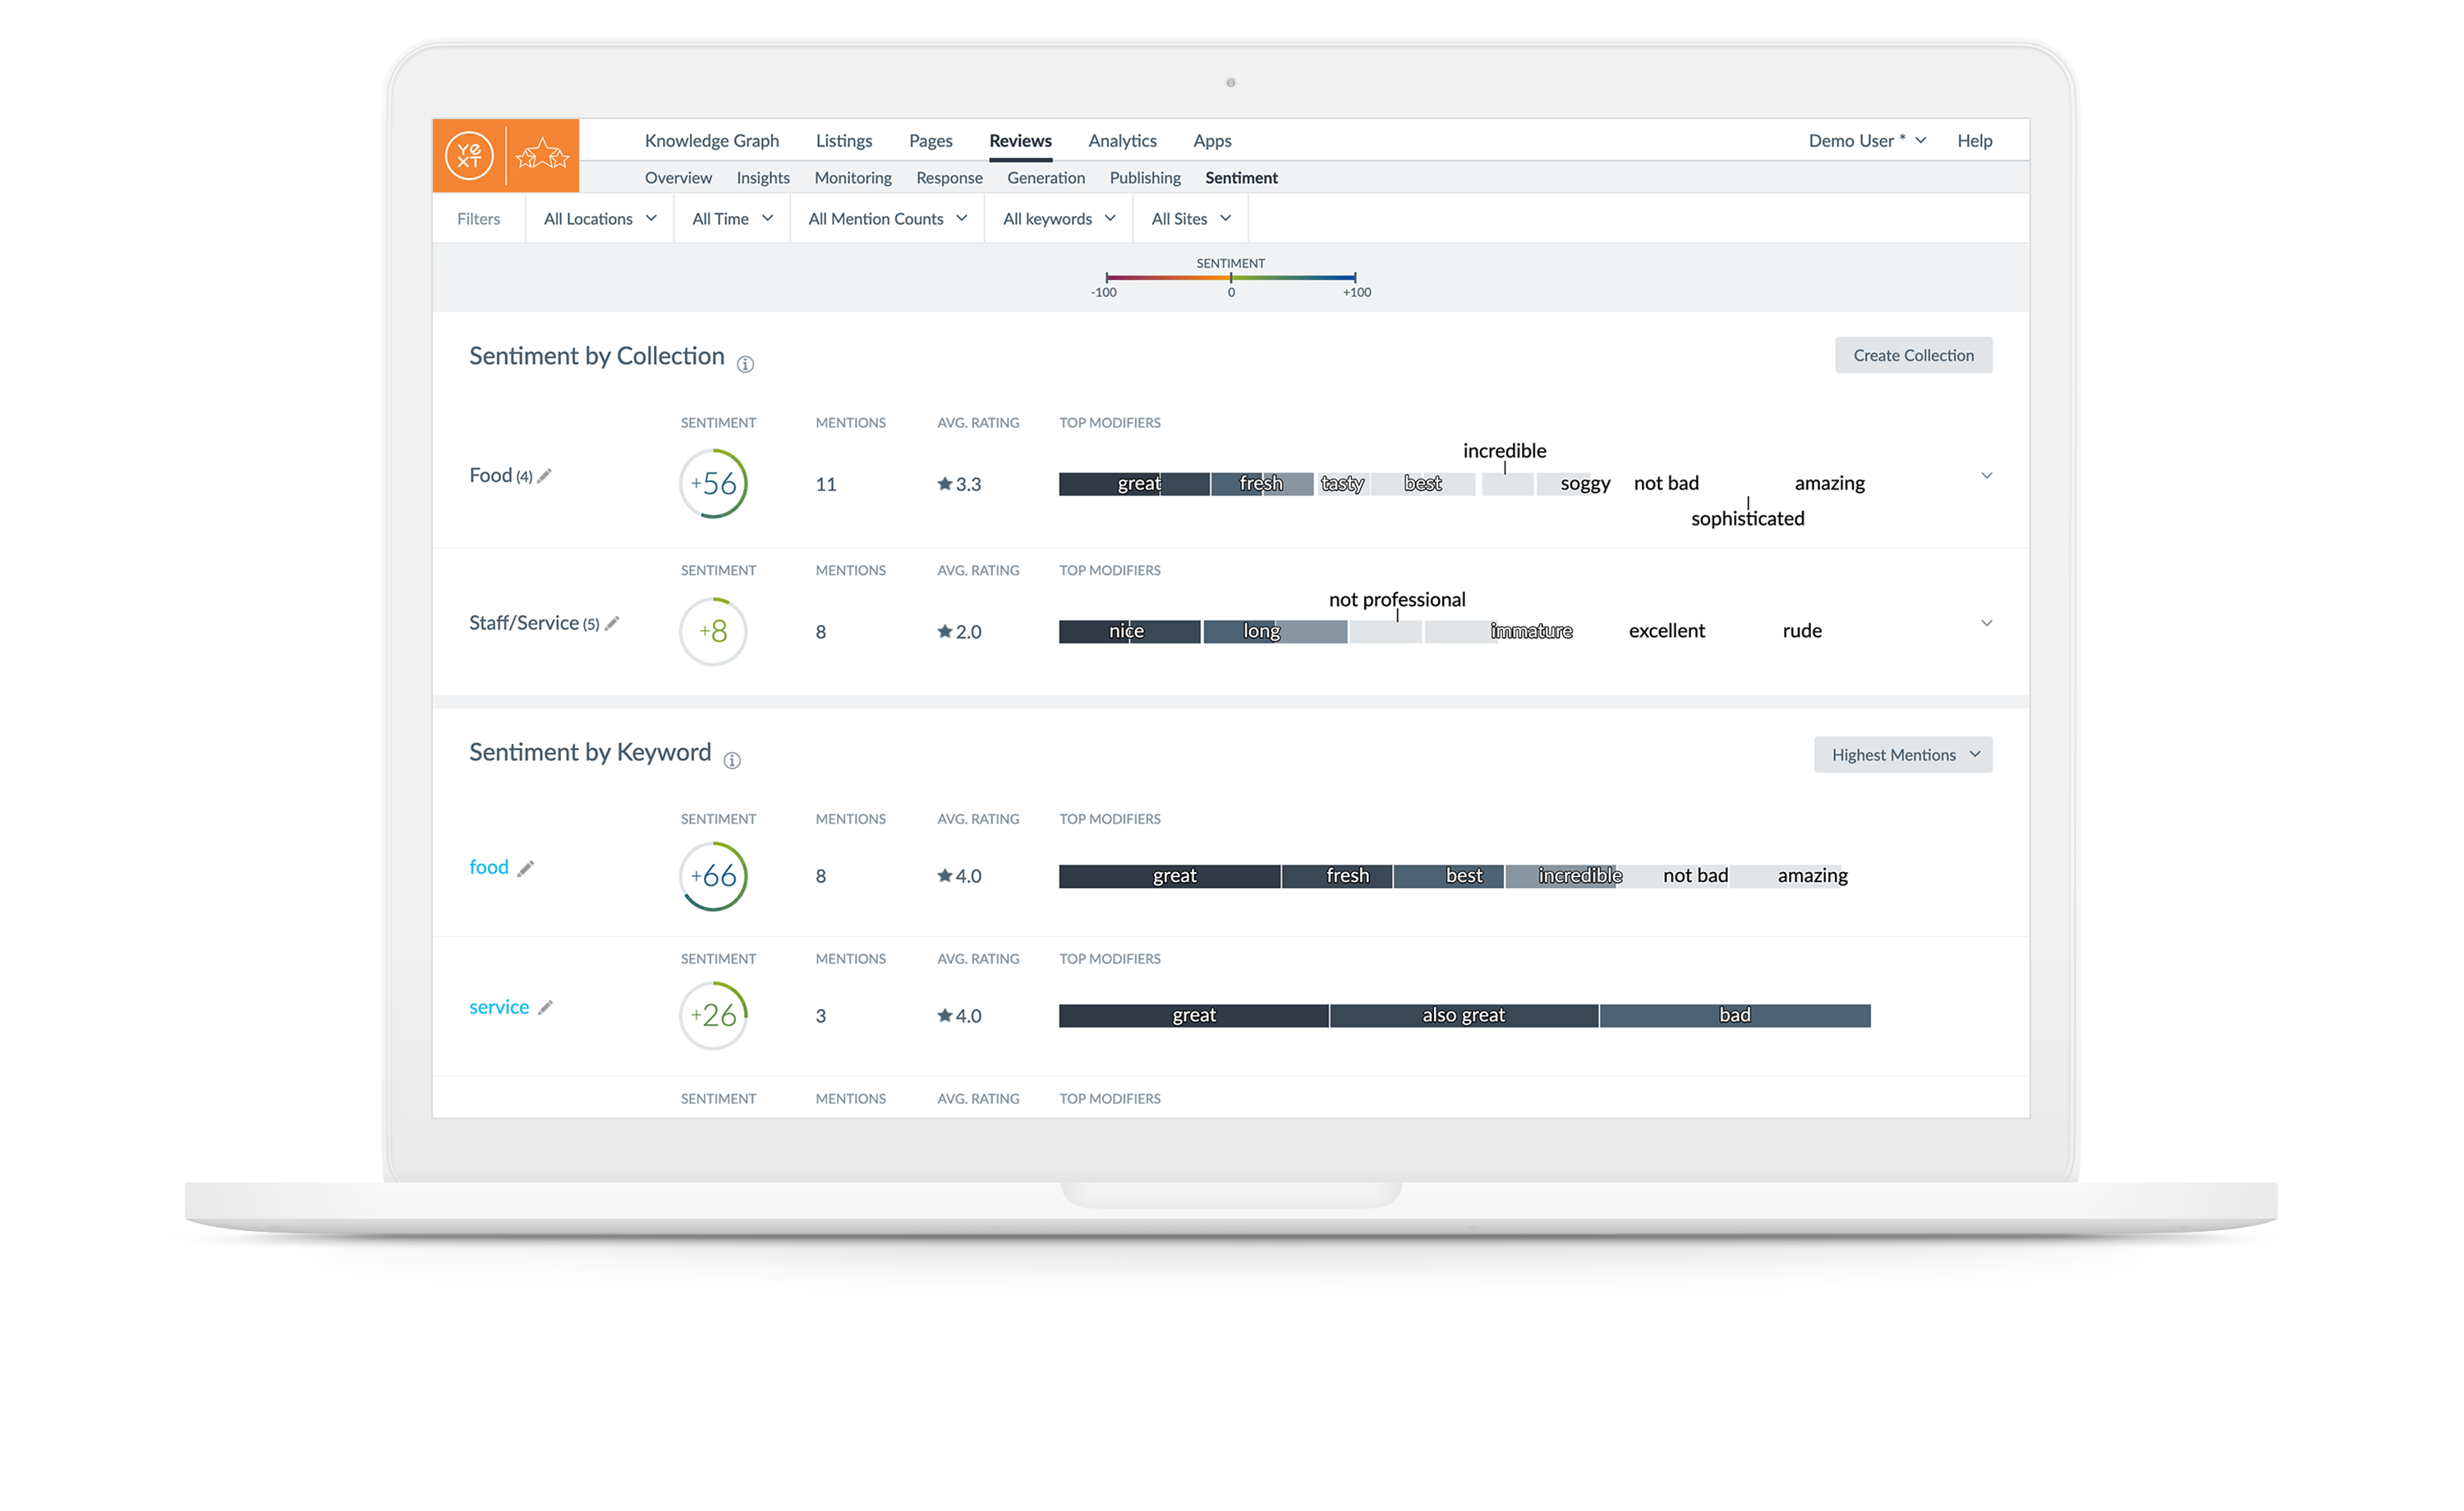
Task: Click the Yext logo icon
Action: pos(469,155)
